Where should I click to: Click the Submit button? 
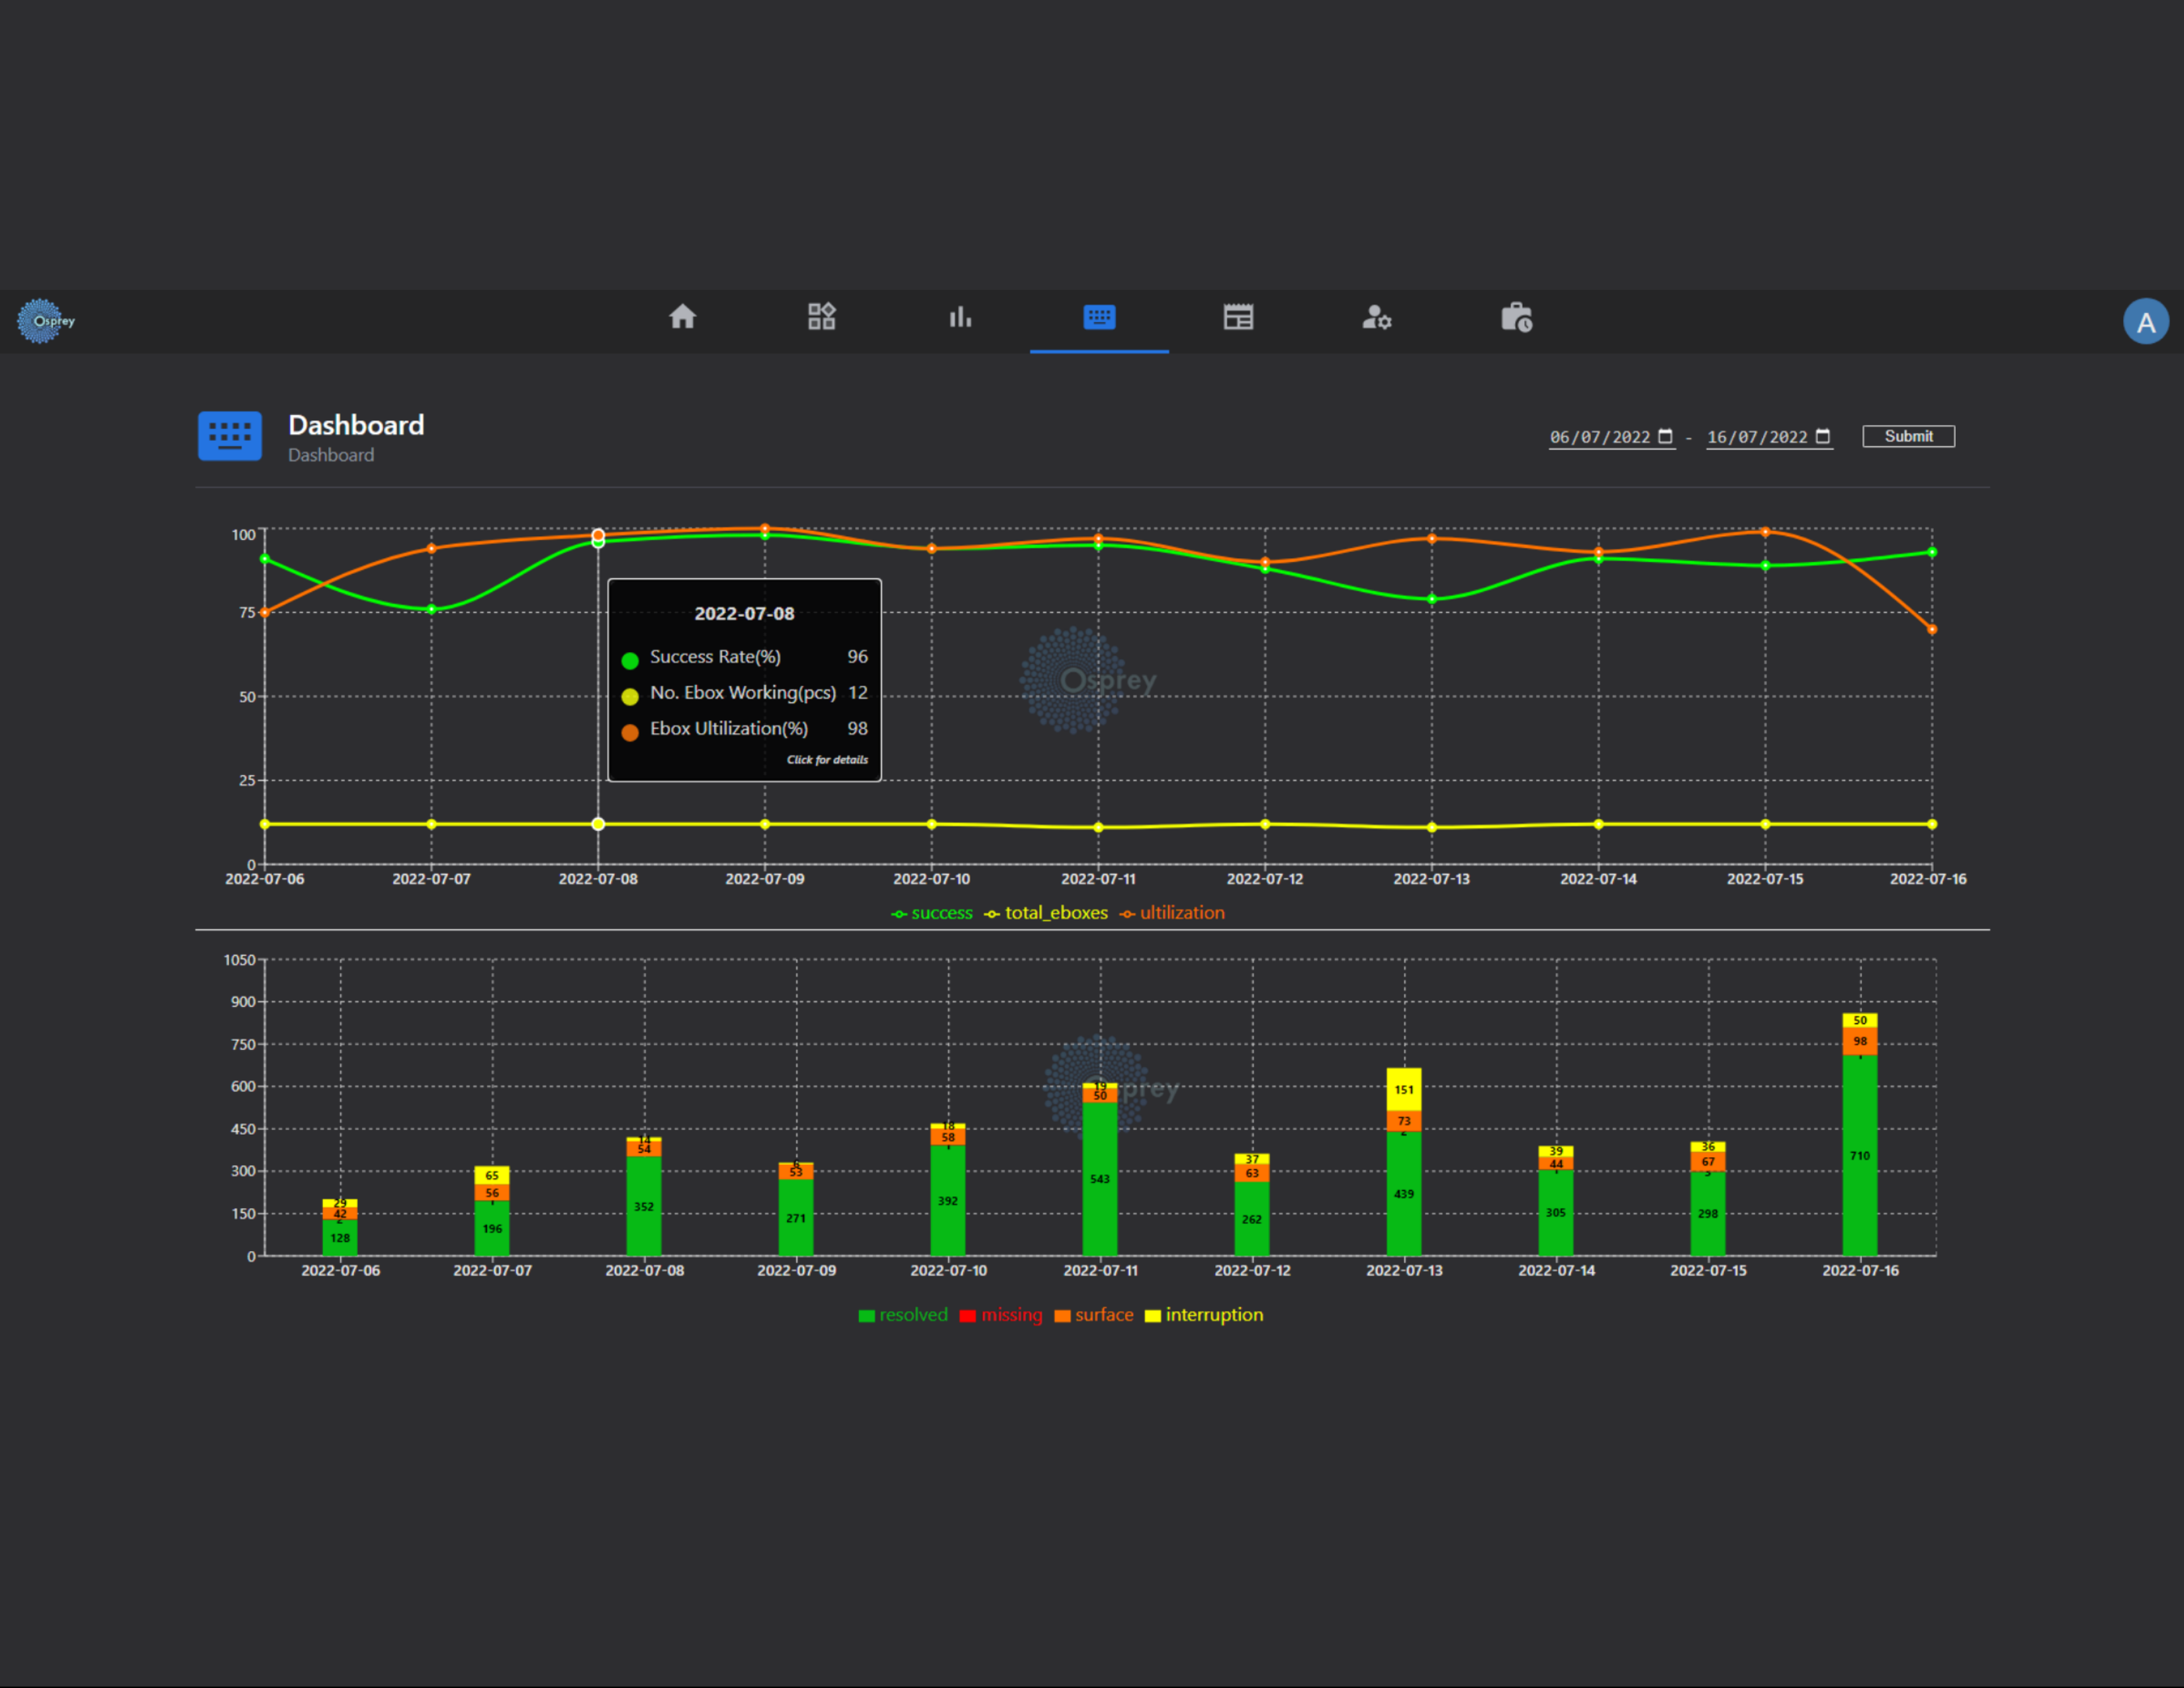pos(1908,436)
